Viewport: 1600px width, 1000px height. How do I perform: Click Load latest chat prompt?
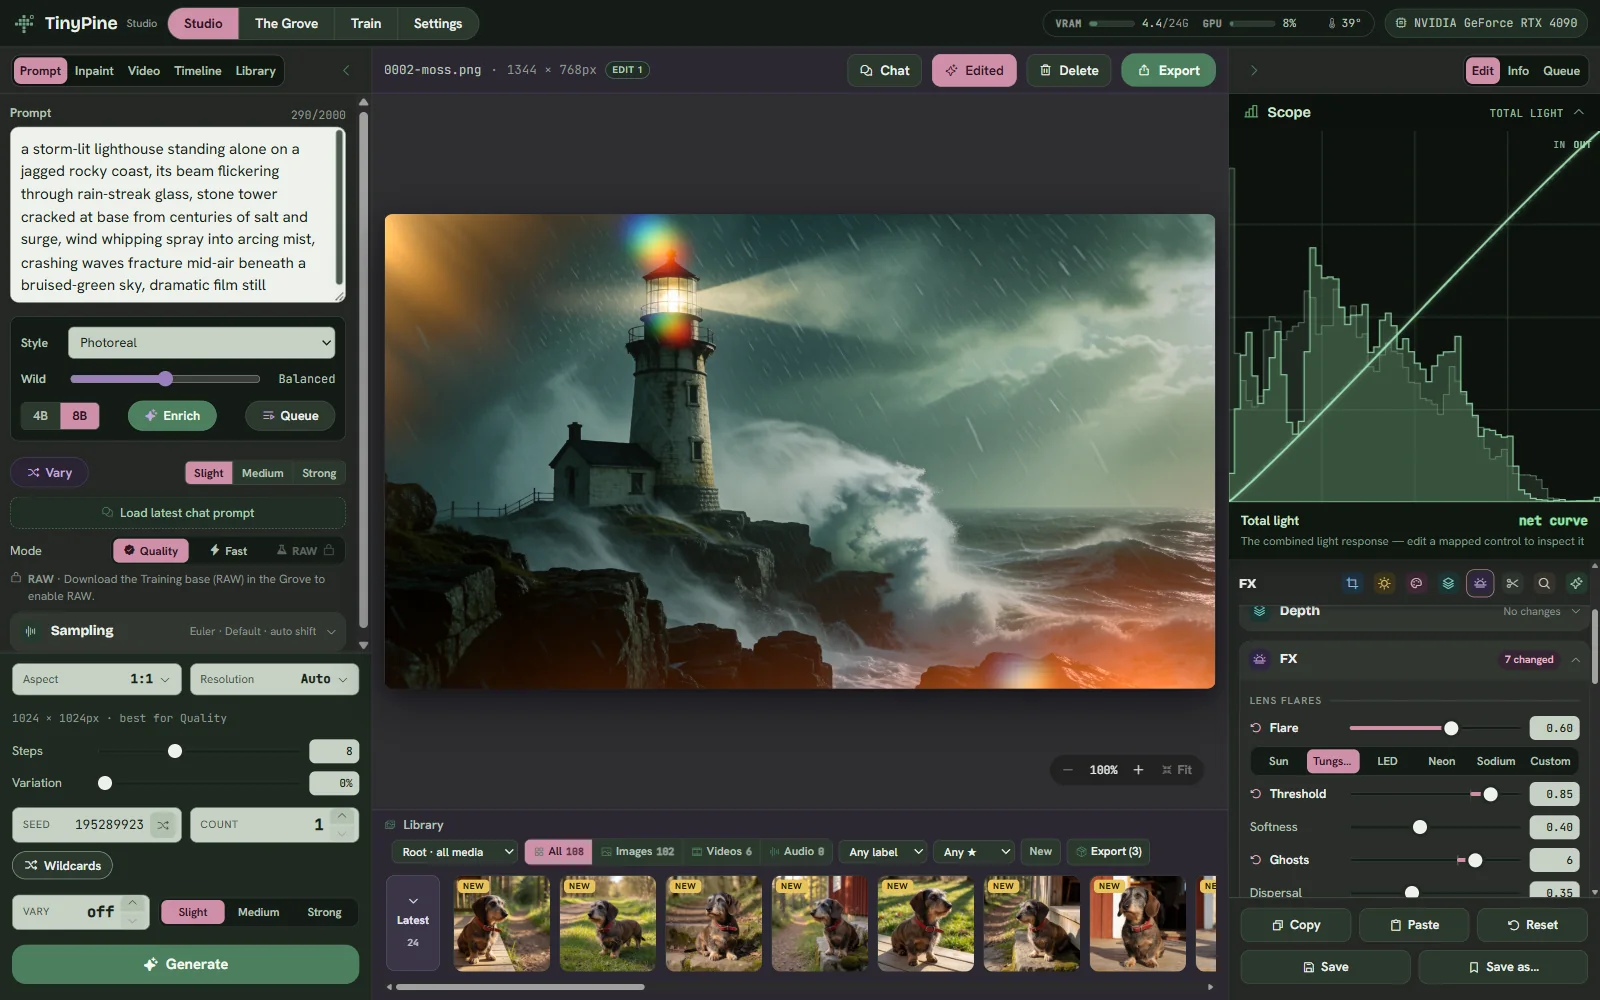(x=178, y=513)
